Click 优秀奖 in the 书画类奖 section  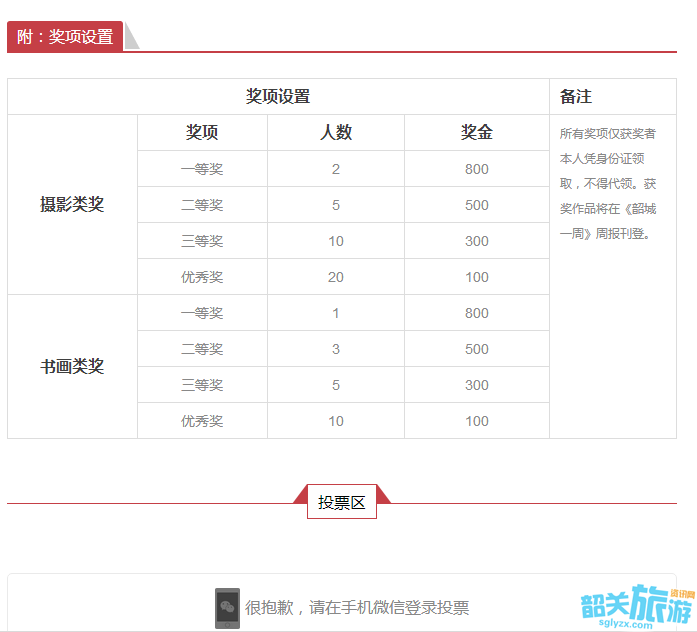click(x=202, y=421)
